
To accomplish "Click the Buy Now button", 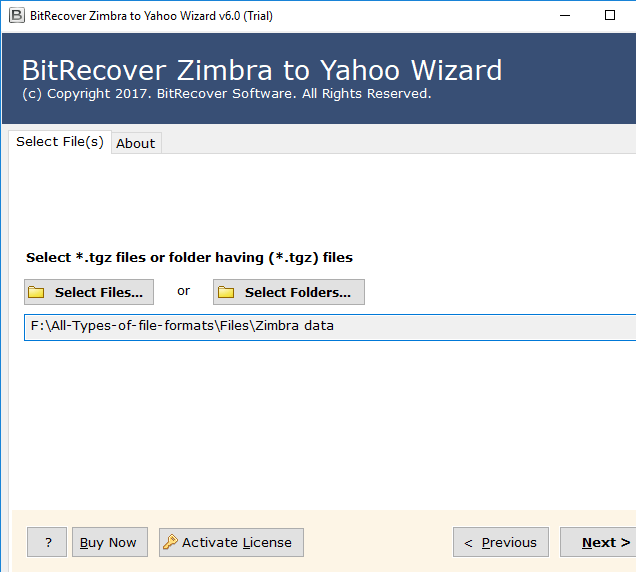I will point(110,542).
